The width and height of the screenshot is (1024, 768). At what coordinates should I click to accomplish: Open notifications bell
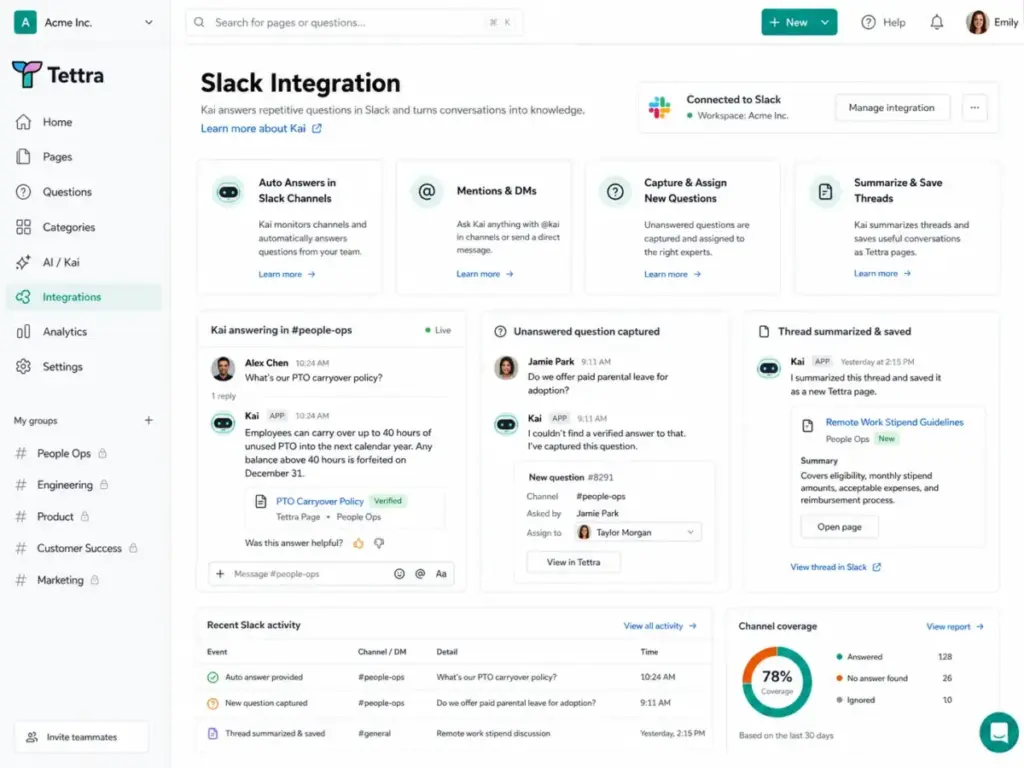(936, 22)
